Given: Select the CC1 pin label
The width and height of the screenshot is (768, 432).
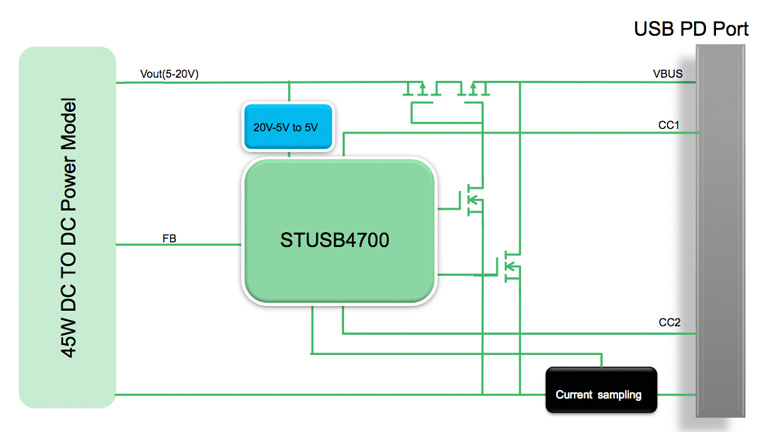Looking at the screenshot, I should pos(669,125).
